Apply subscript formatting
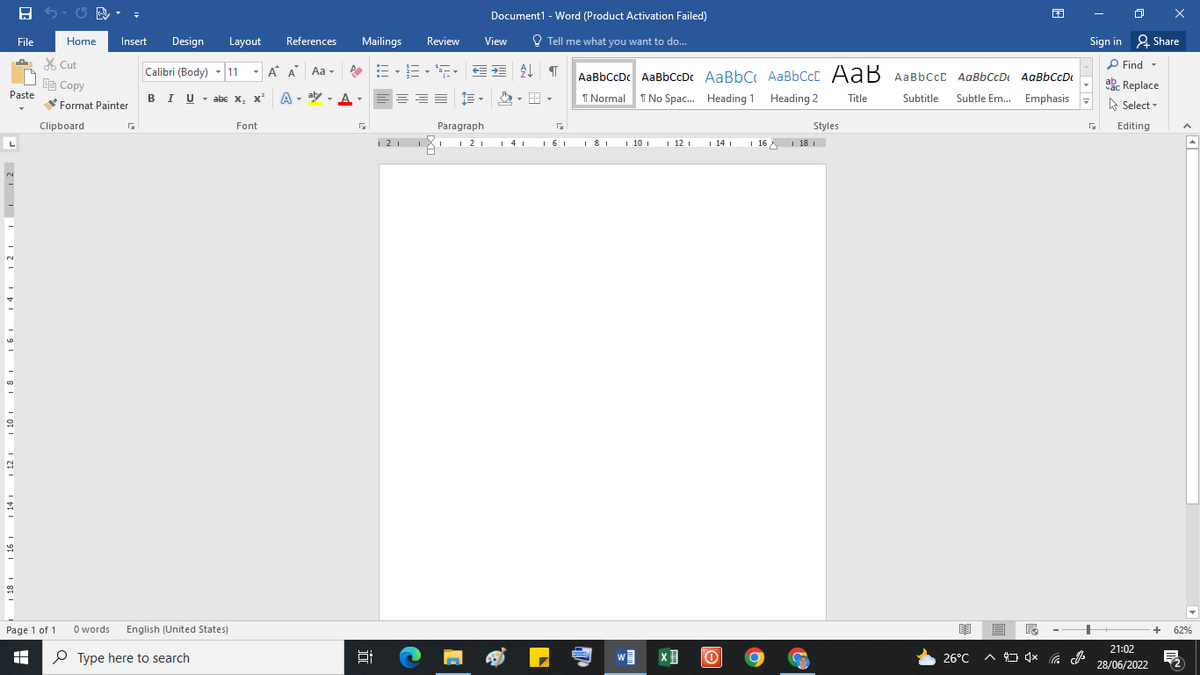Screen dimensions: 1200x675 [x=241, y=99]
